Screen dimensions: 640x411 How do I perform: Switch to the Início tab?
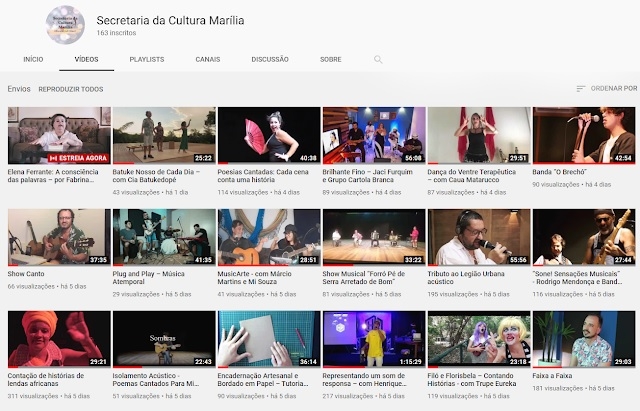(x=33, y=60)
